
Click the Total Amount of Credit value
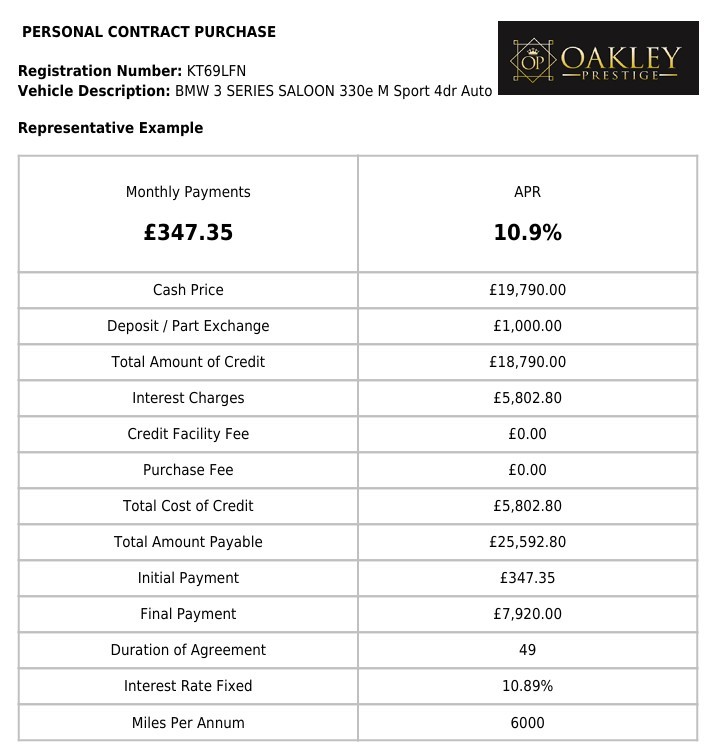point(527,362)
